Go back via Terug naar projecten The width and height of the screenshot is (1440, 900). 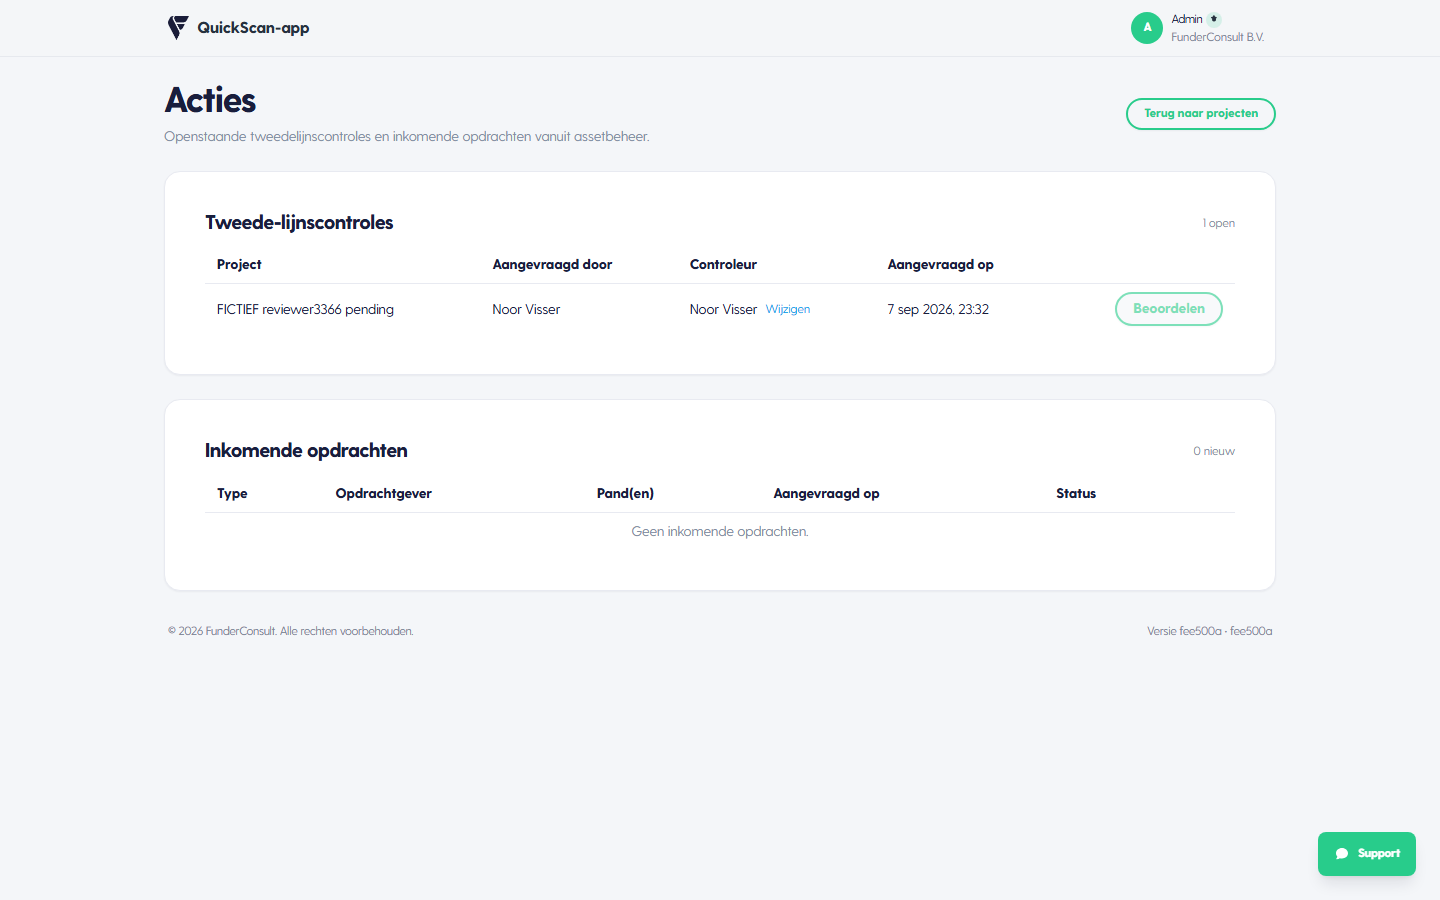tap(1201, 114)
